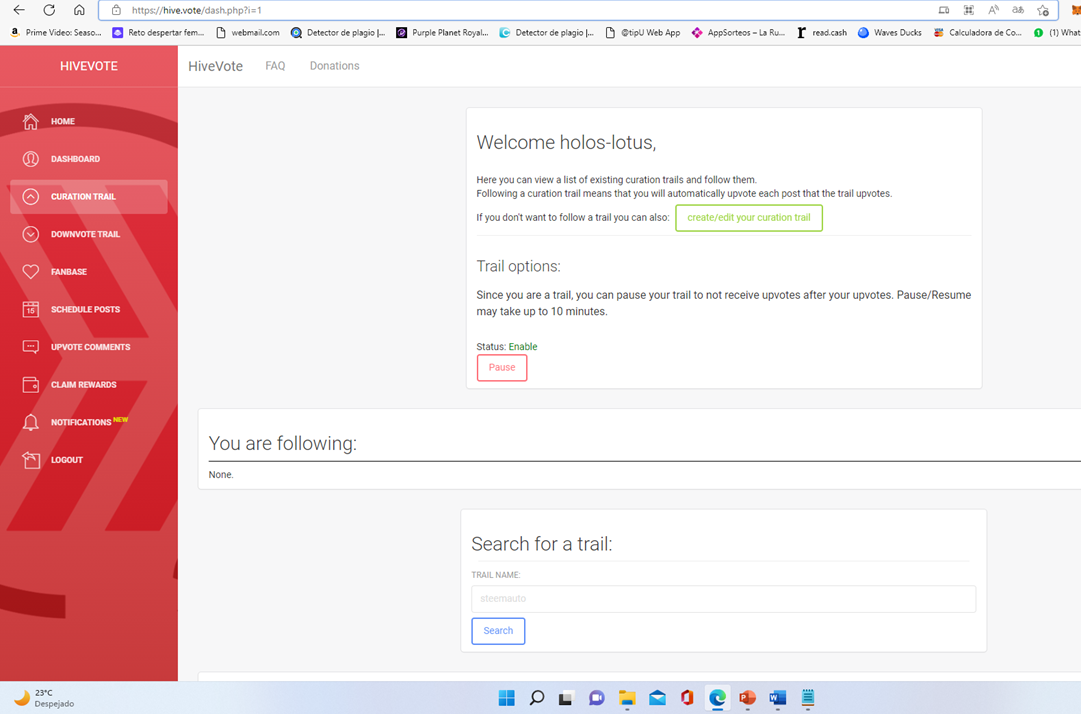Viewport: 1081px width, 714px height.
Task: Click the Schedule Posts calendar icon
Action: point(30,309)
